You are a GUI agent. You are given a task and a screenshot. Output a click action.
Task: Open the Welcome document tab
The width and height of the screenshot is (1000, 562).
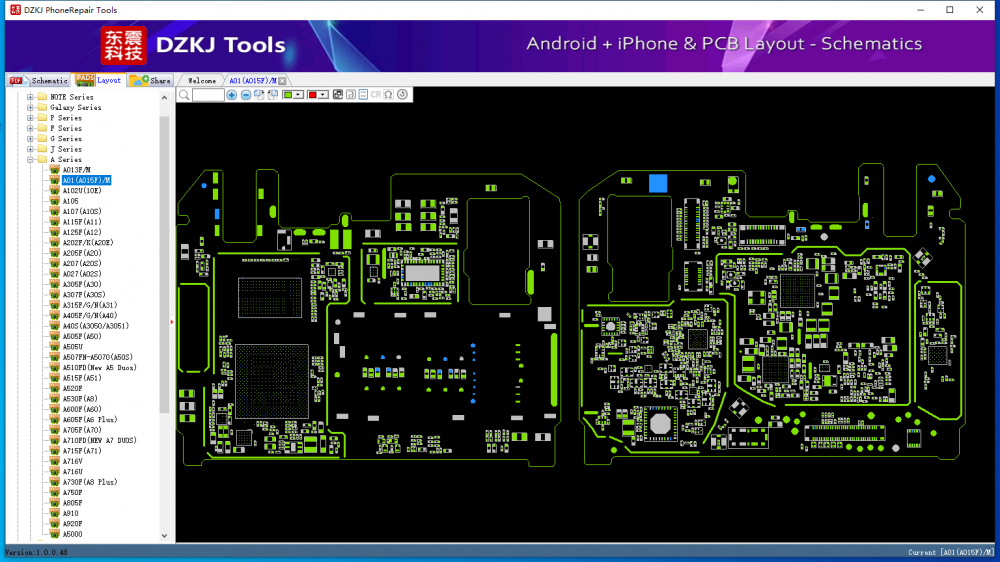pyautogui.click(x=202, y=81)
